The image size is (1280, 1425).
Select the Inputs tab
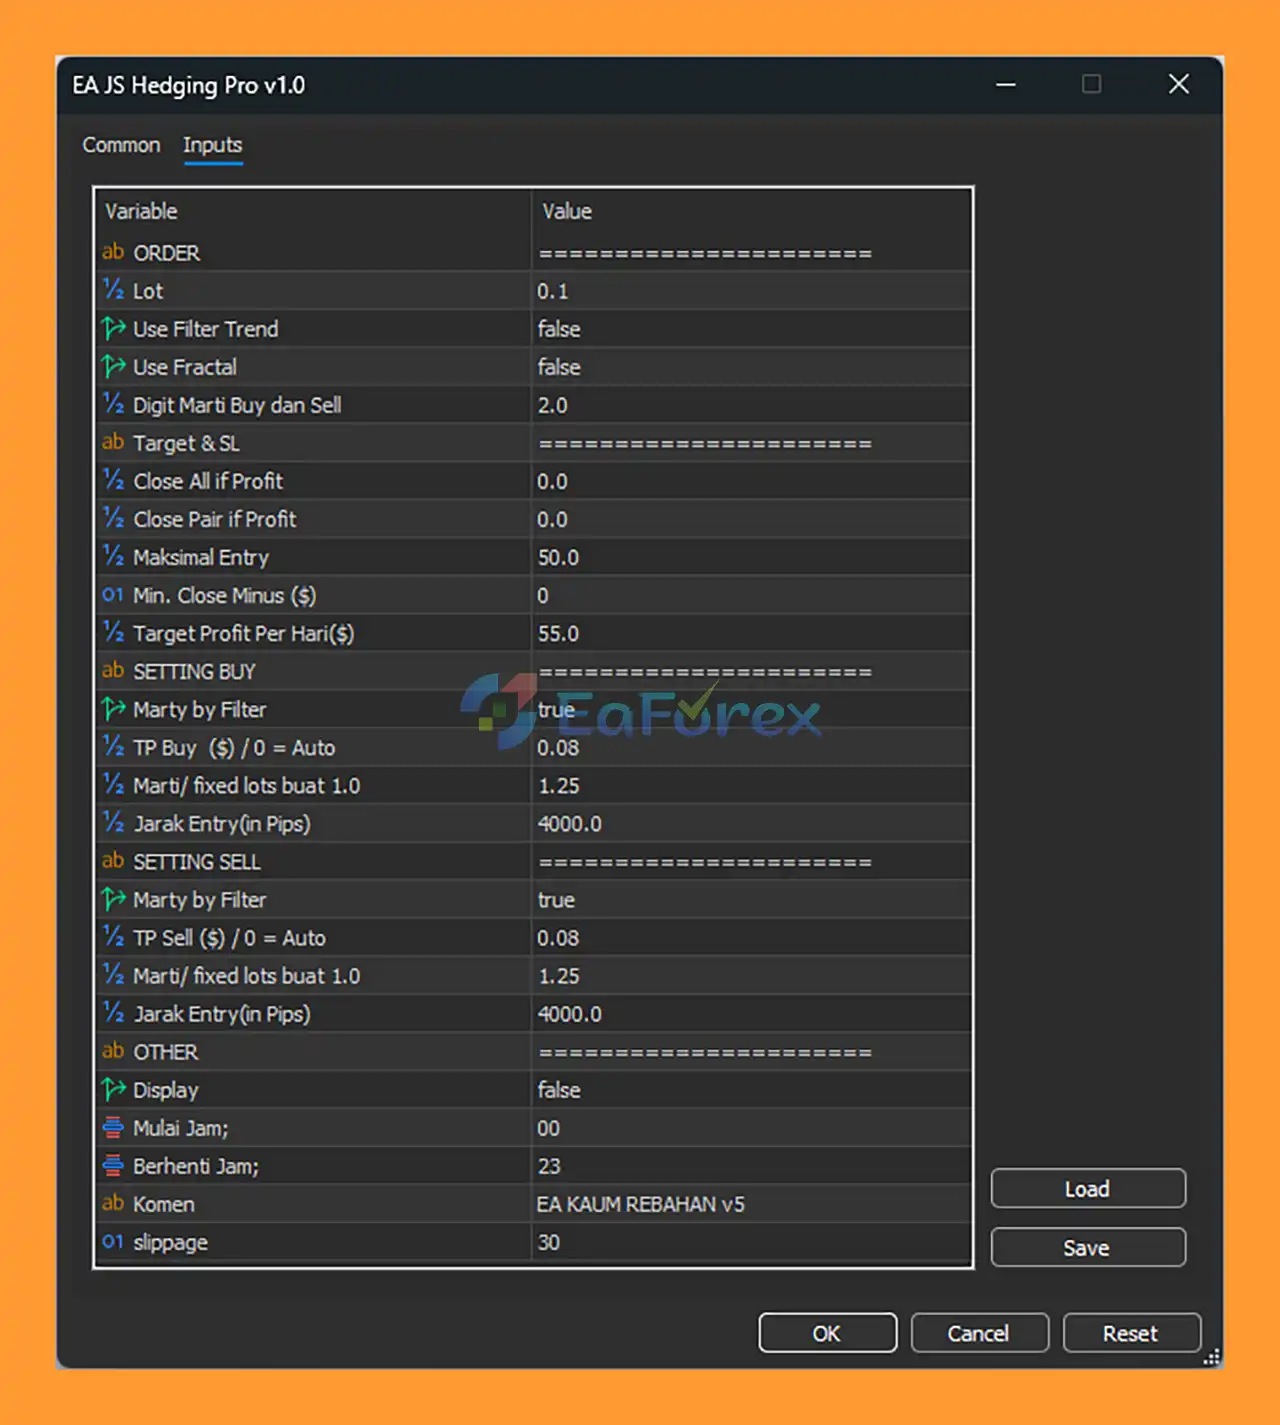[212, 145]
